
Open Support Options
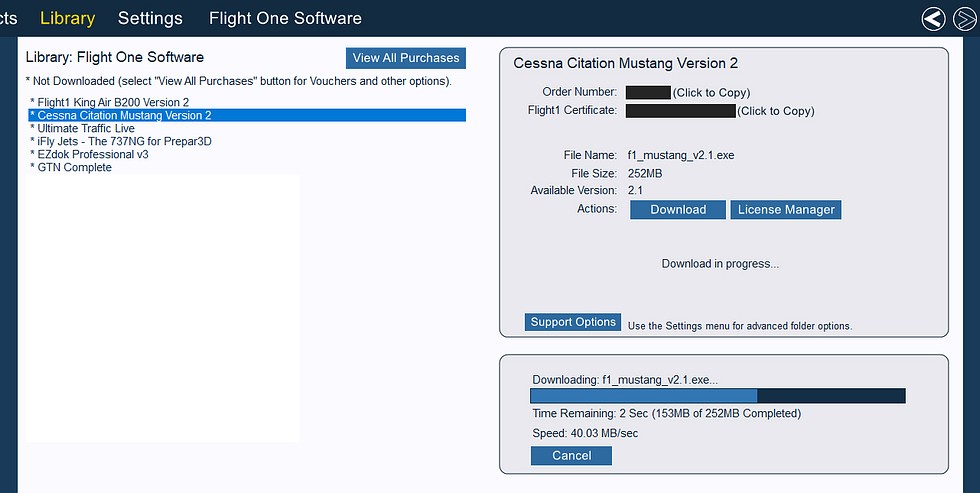coord(573,322)
